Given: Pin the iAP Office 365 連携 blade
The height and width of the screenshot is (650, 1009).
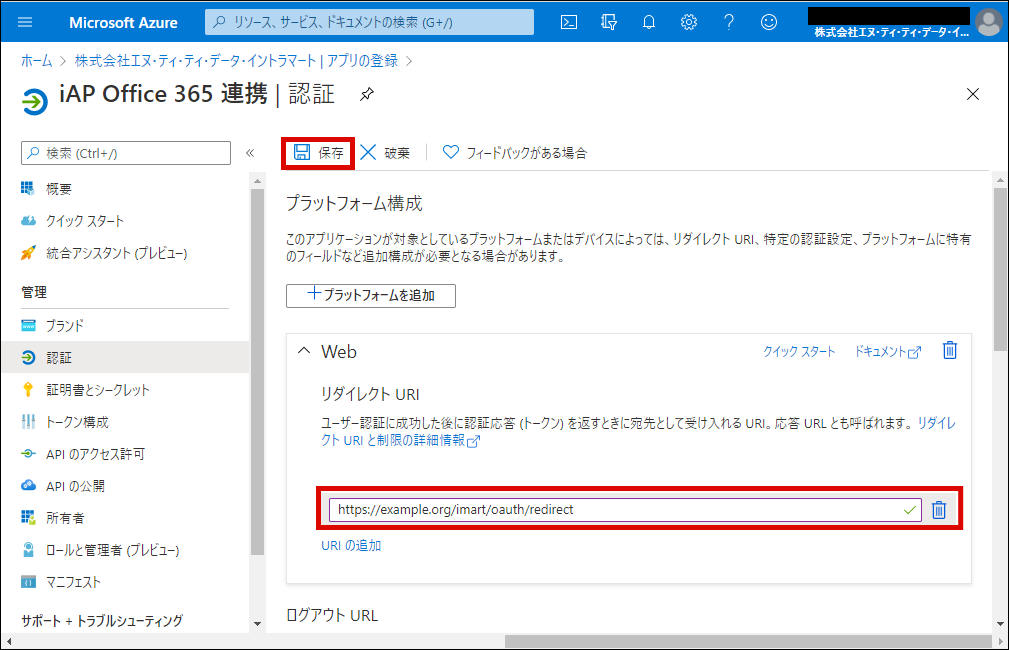Looking at the screenshot, I should 367,94.
